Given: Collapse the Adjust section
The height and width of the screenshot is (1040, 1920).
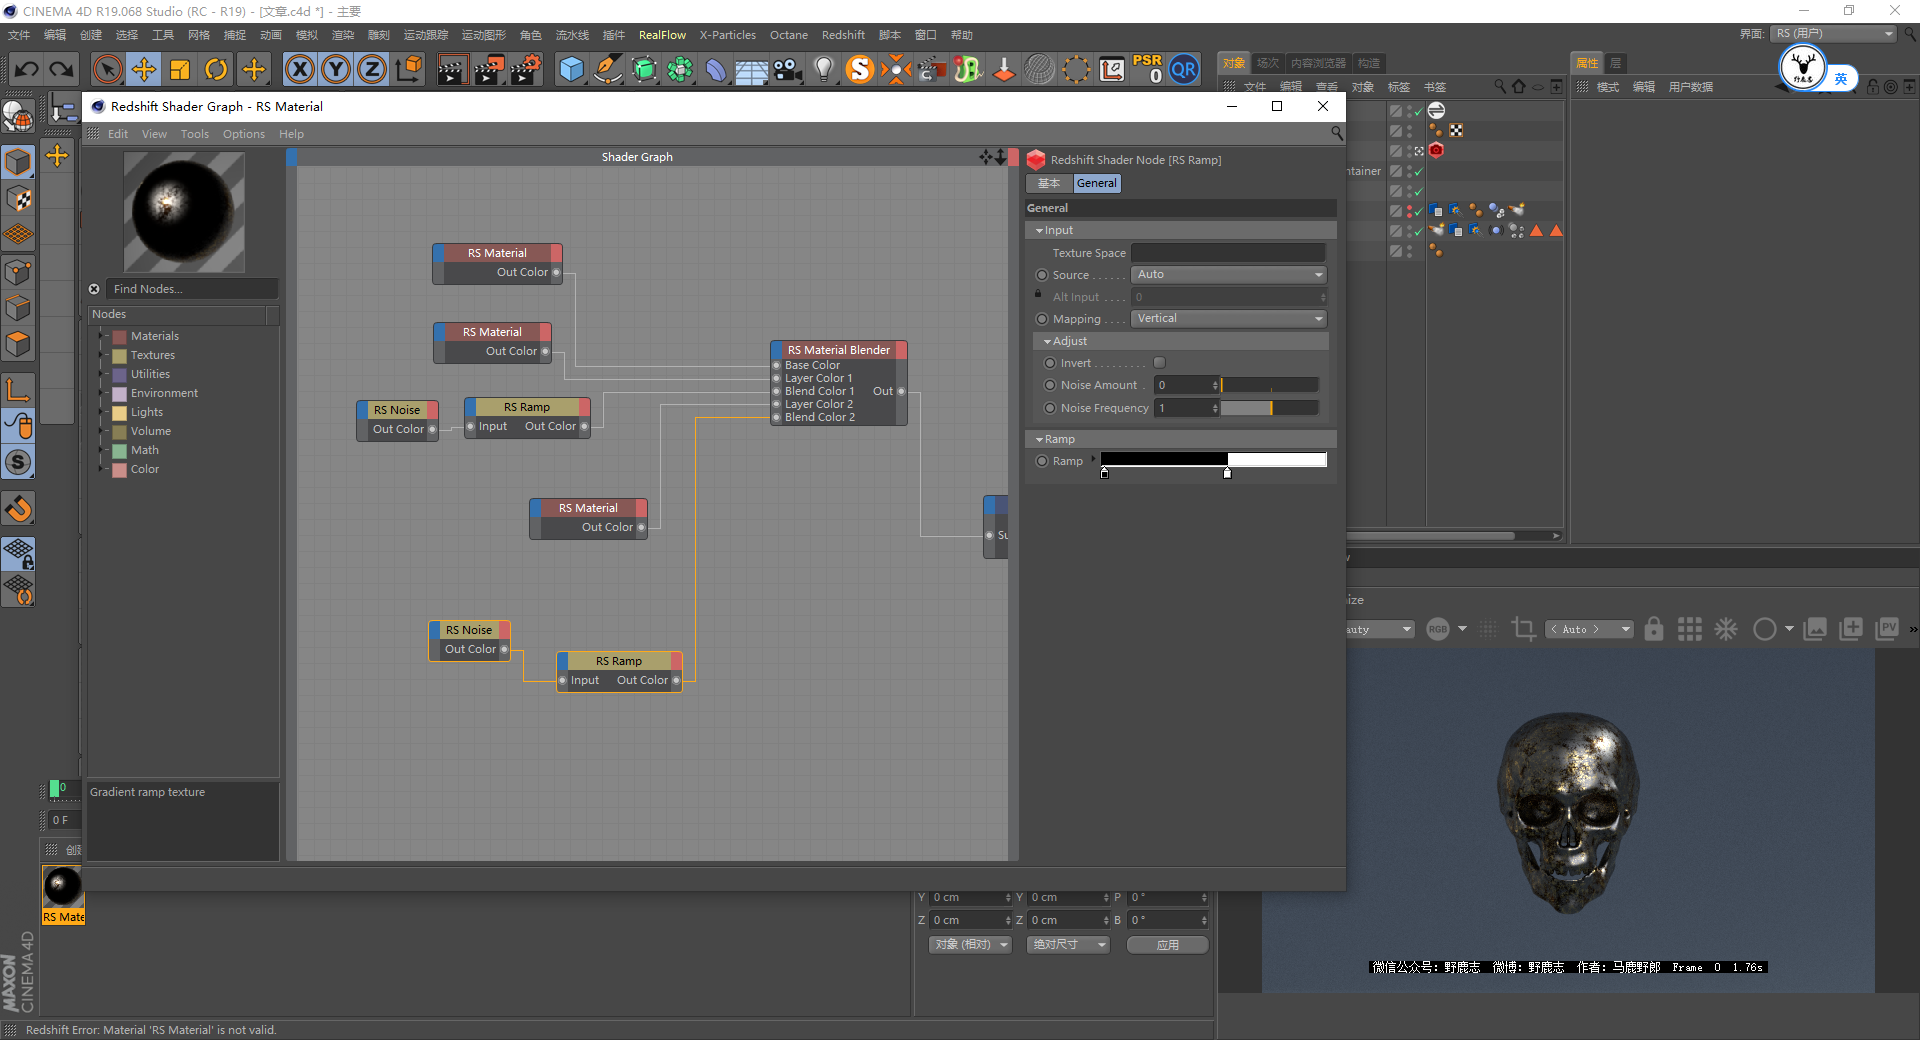Looking at the screenshot, I should click(x=1048, y=342).
